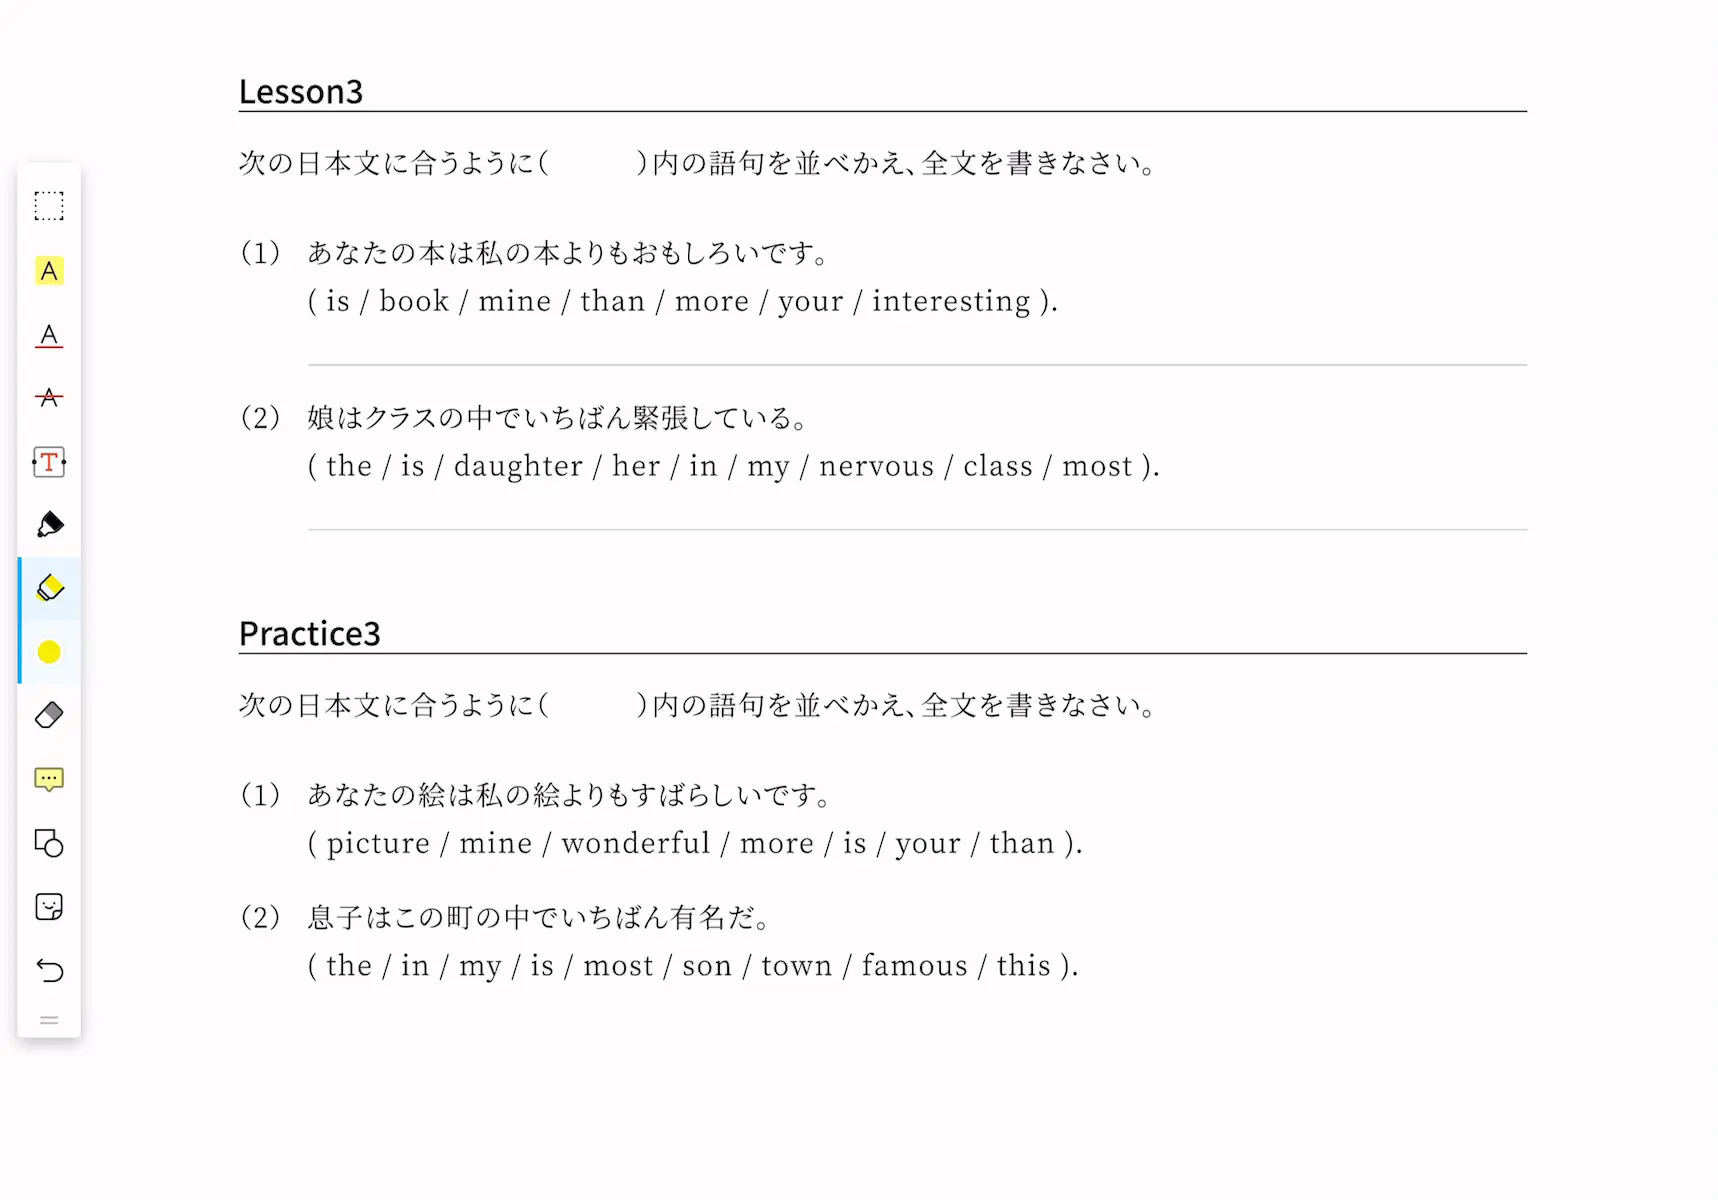Select the pen drawing tool

coord(49,525)
